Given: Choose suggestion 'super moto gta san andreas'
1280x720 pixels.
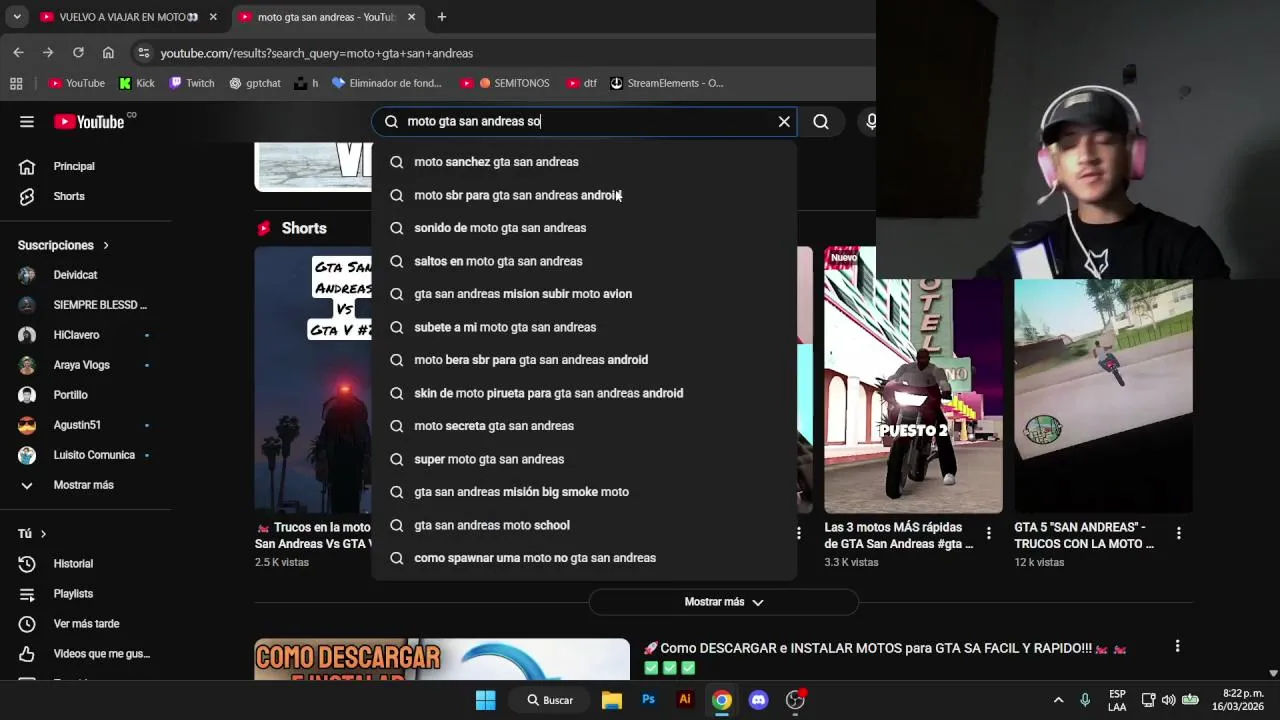Looking at the screenshot, I should point(584,459).
